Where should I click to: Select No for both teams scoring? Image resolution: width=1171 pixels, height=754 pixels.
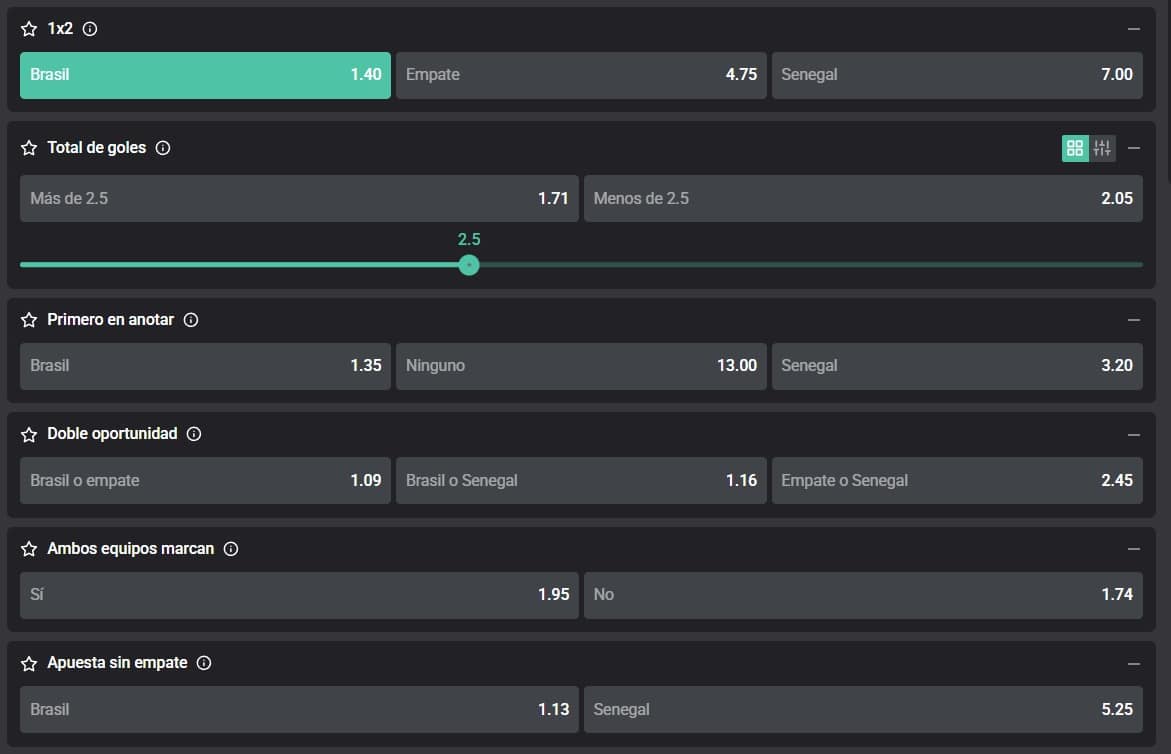click(862, 595)
